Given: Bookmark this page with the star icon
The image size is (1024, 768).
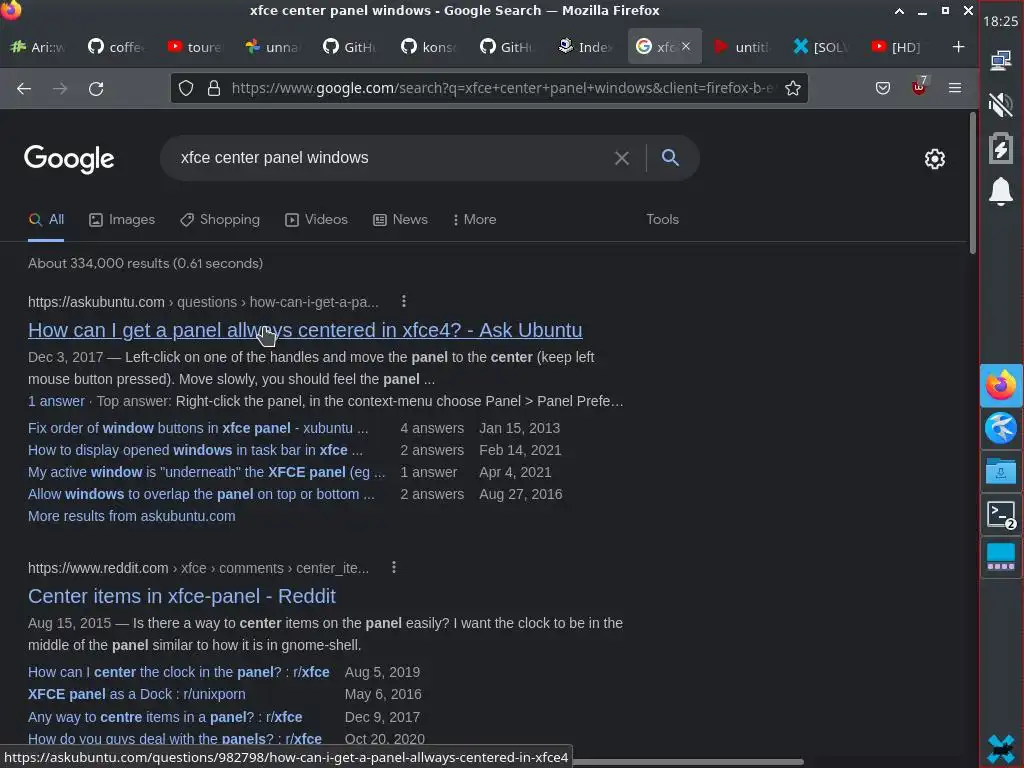Looking at the screenshot, I should (x=793, y=88).
